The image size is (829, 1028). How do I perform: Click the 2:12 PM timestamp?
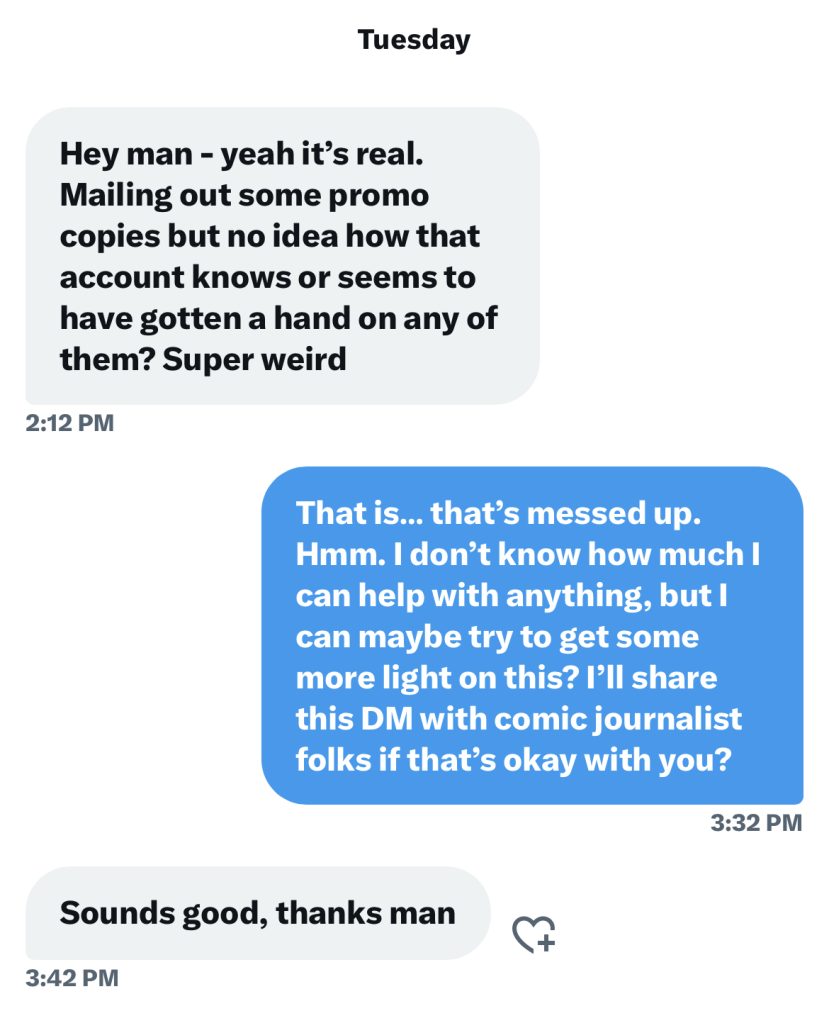click(x=70, y=423)
